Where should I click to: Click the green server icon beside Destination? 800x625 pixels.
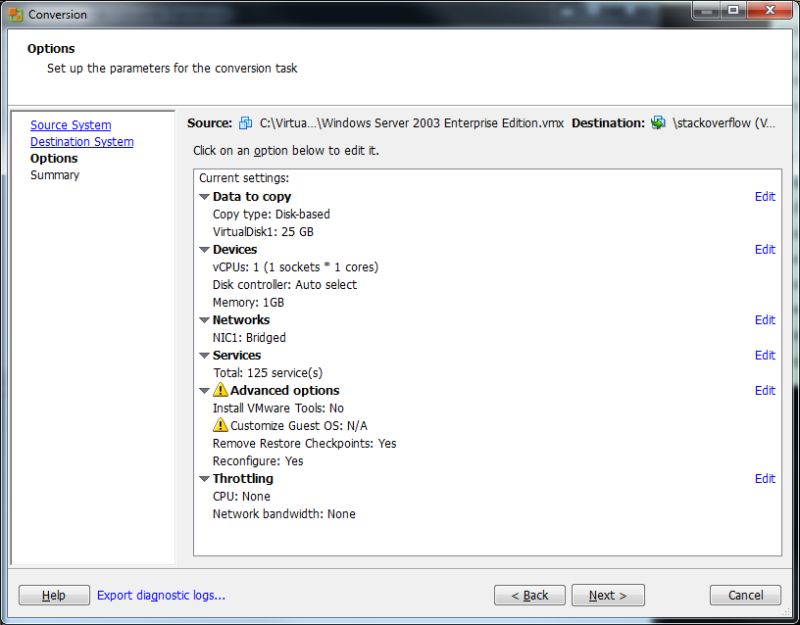pos(660,121)
